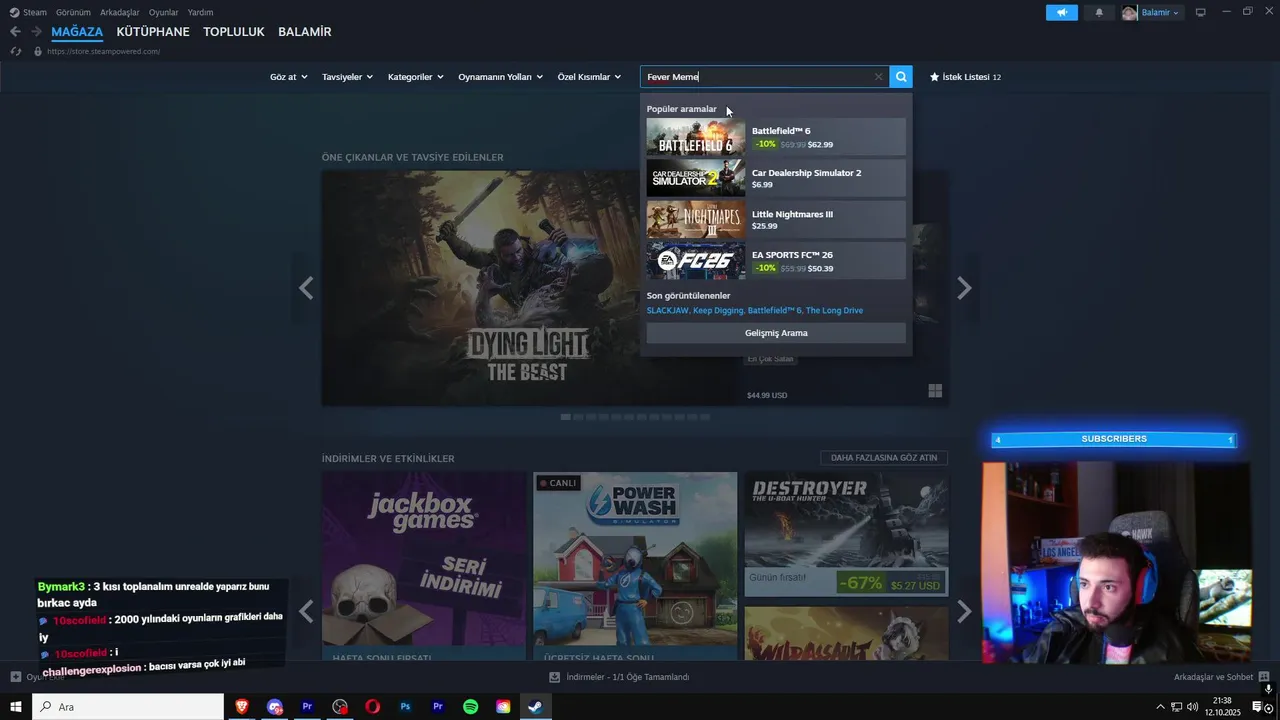Open the Balamir account dropdown
Viewport: 1280px width, 720px height.
click(x=1160, y=13)
